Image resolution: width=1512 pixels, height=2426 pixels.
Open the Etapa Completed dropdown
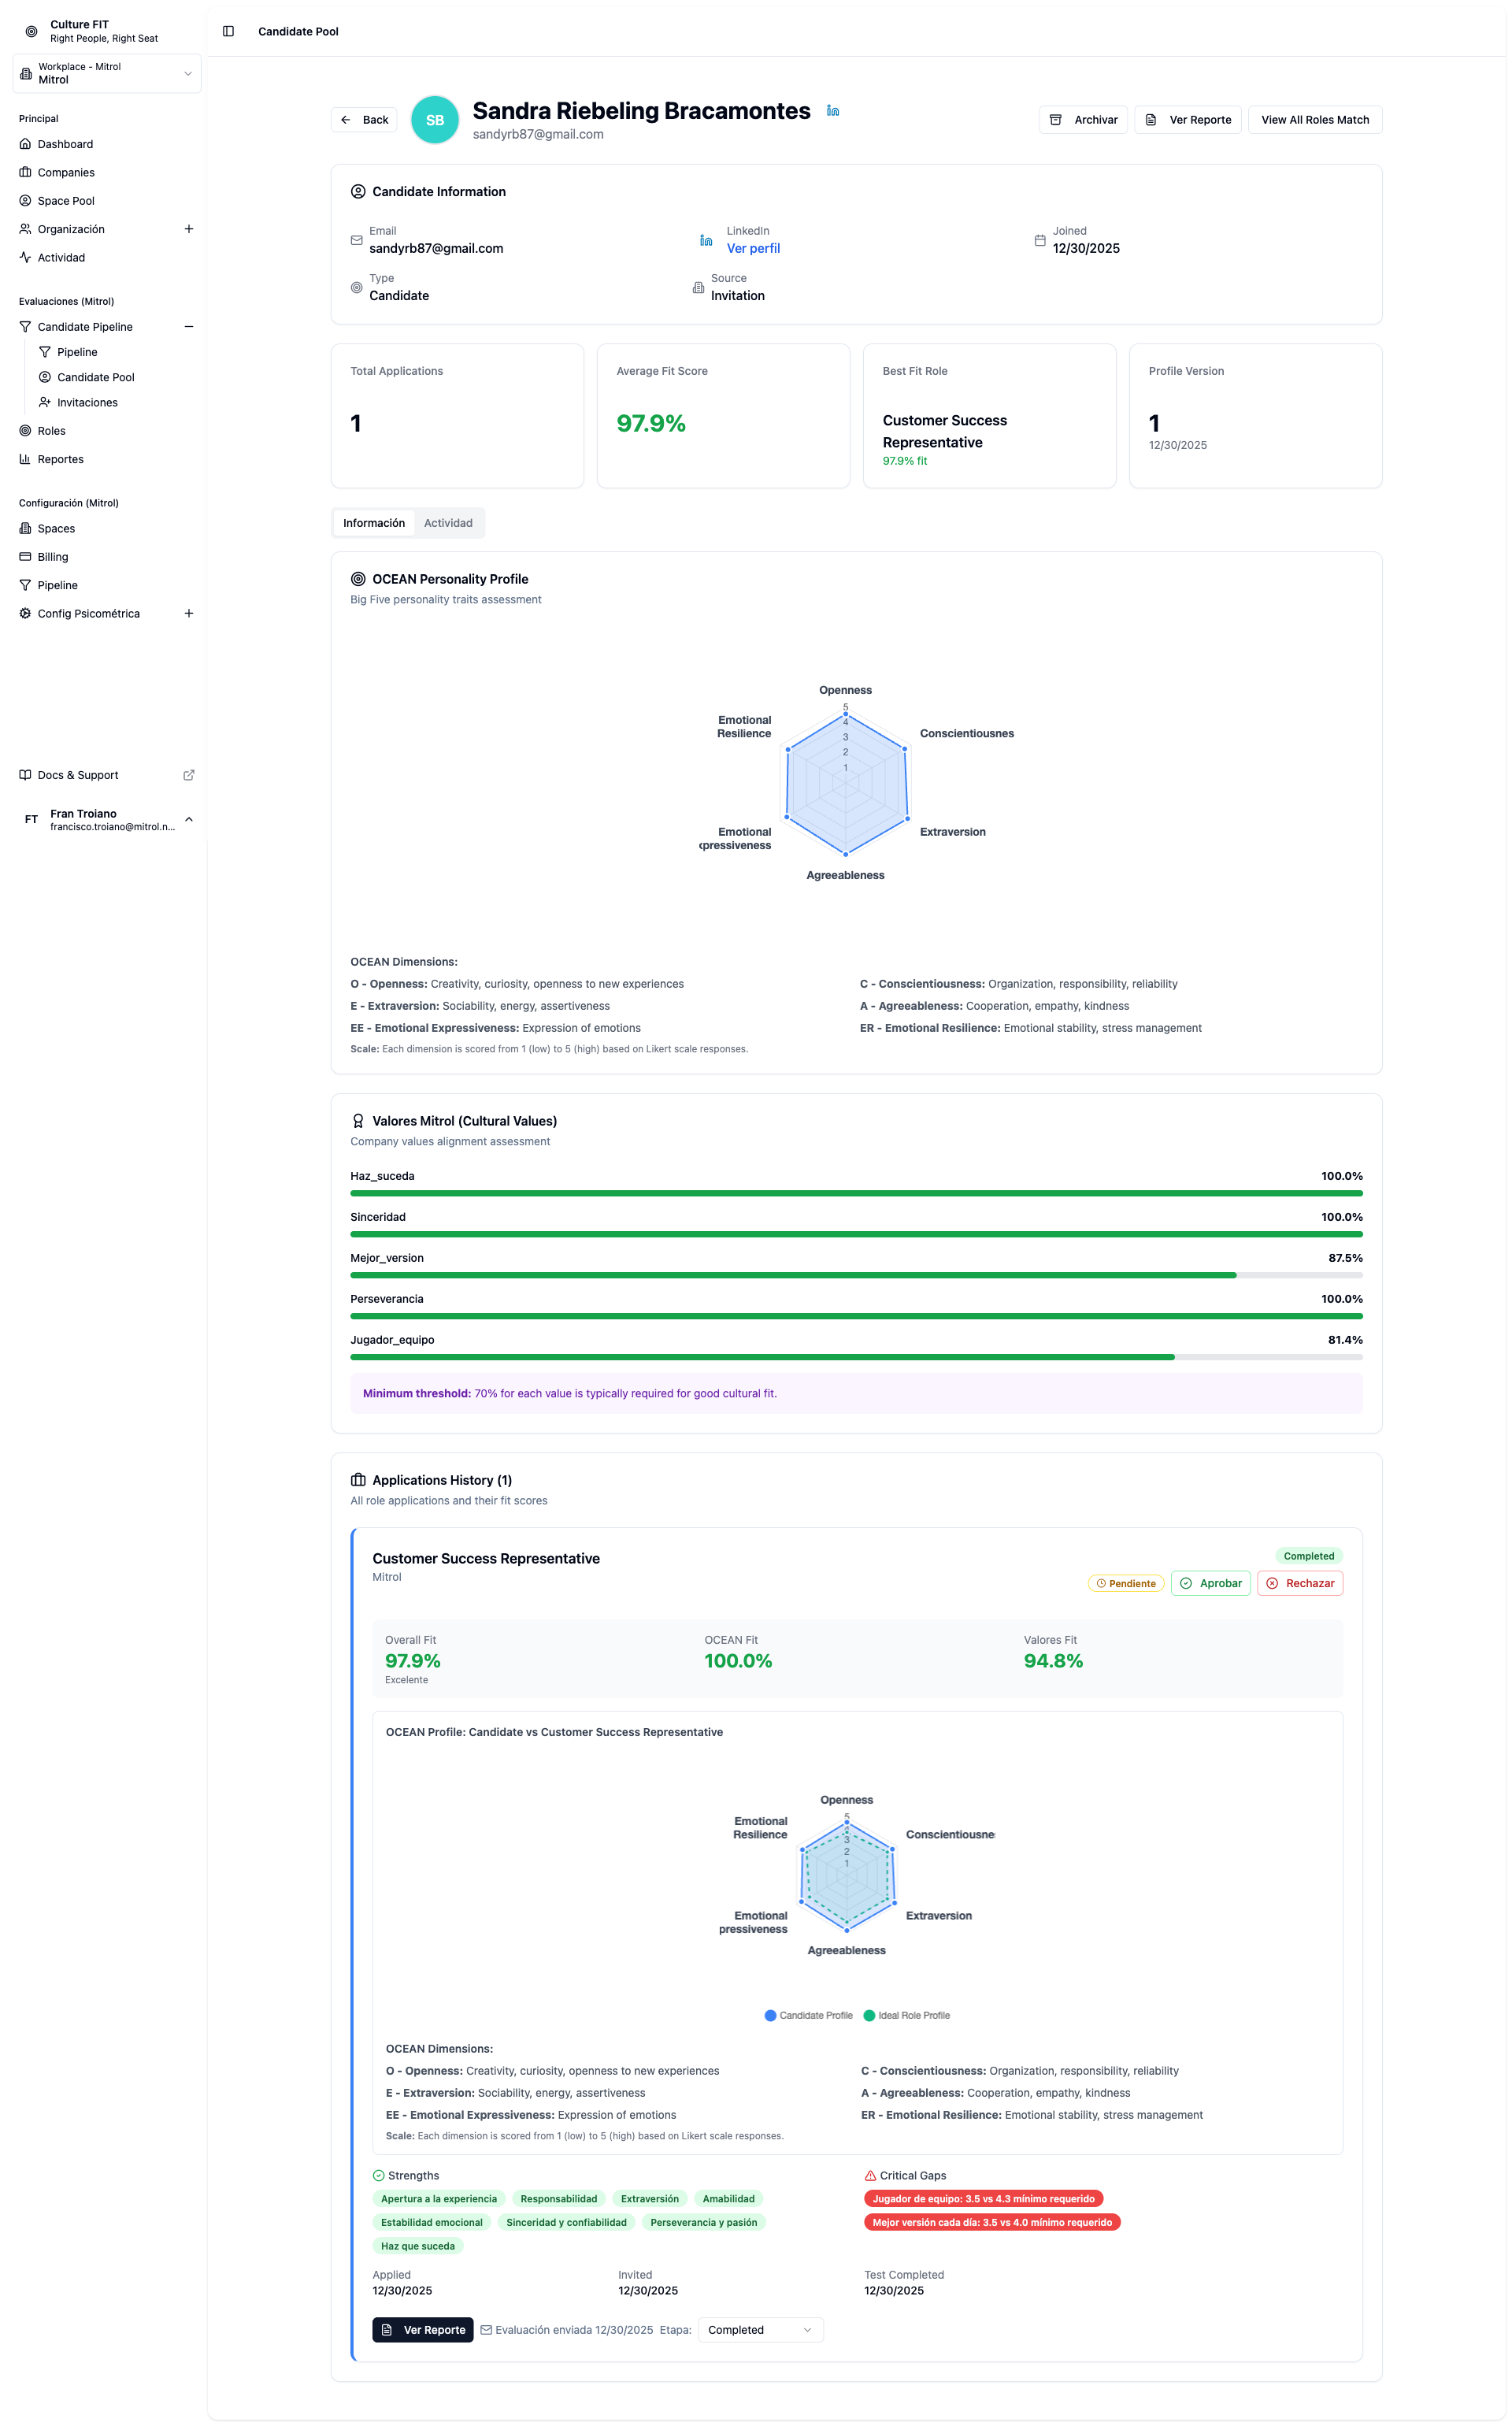(x=760, y=2329)
